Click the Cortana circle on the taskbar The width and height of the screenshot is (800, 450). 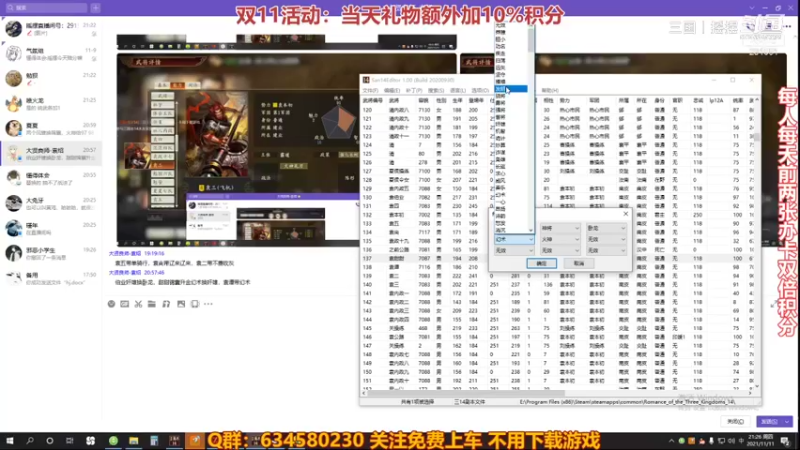[x=49, y=440]
